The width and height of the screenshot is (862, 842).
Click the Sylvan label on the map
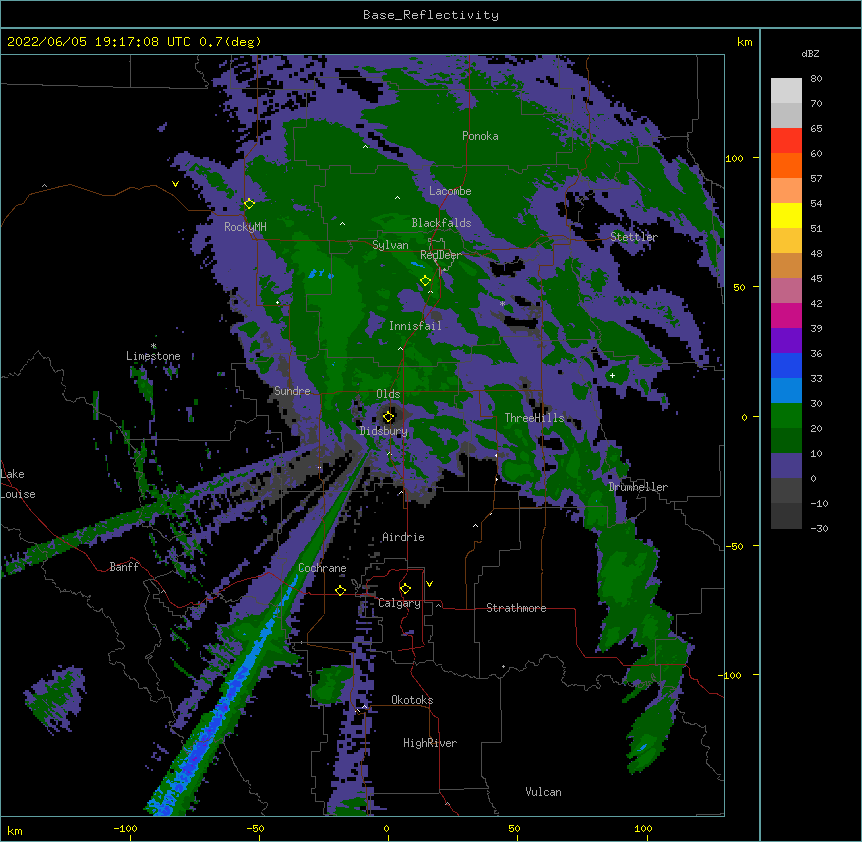(x=390, y=245)
